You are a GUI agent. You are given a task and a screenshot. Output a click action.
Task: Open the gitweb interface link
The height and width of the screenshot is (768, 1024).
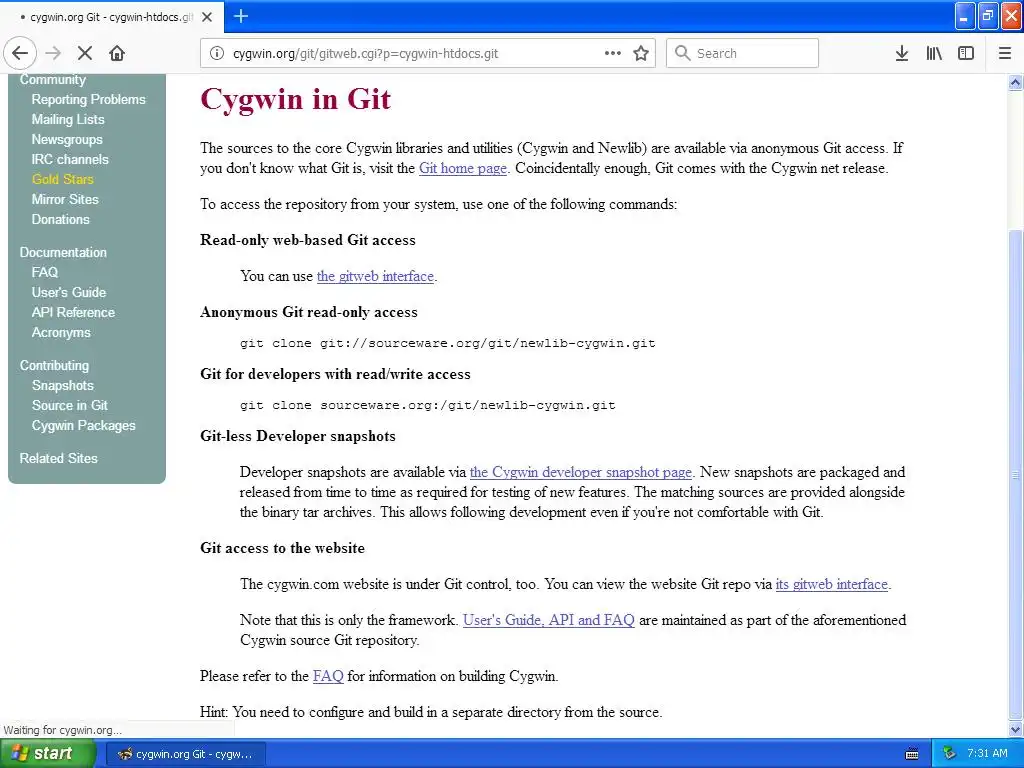click(x=375, y=276)
